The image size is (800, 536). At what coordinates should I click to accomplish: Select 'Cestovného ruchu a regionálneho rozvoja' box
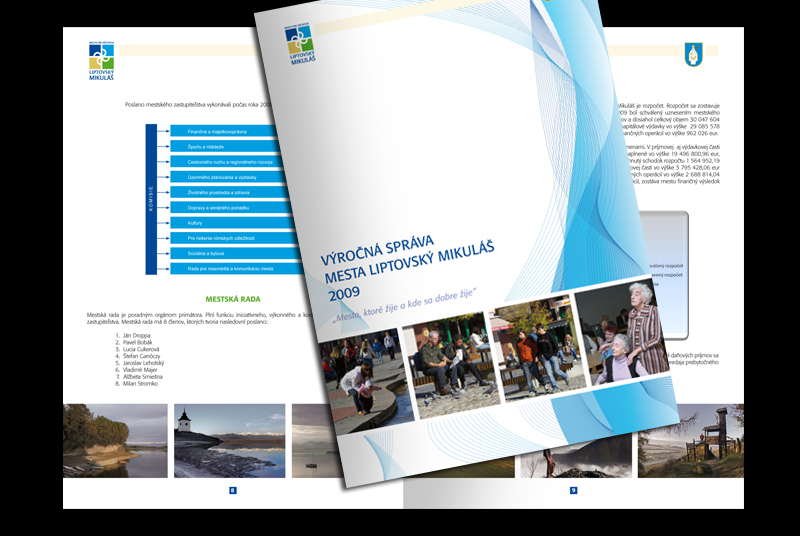[x=227, y=162]
